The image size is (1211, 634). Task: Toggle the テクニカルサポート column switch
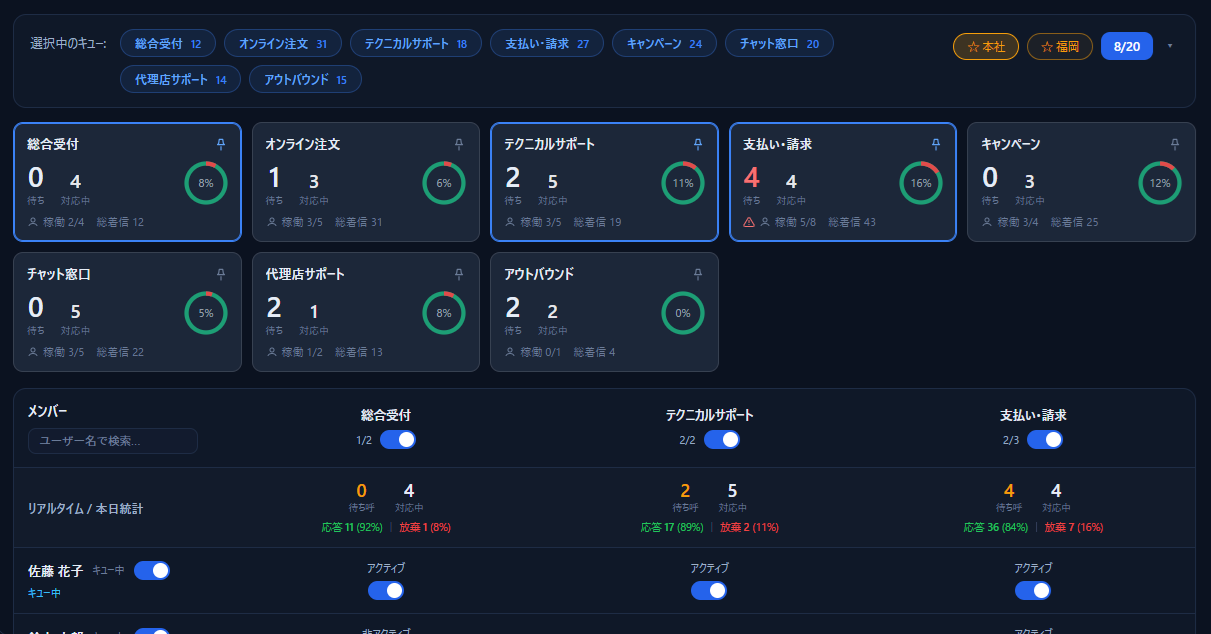coord(722,440)
